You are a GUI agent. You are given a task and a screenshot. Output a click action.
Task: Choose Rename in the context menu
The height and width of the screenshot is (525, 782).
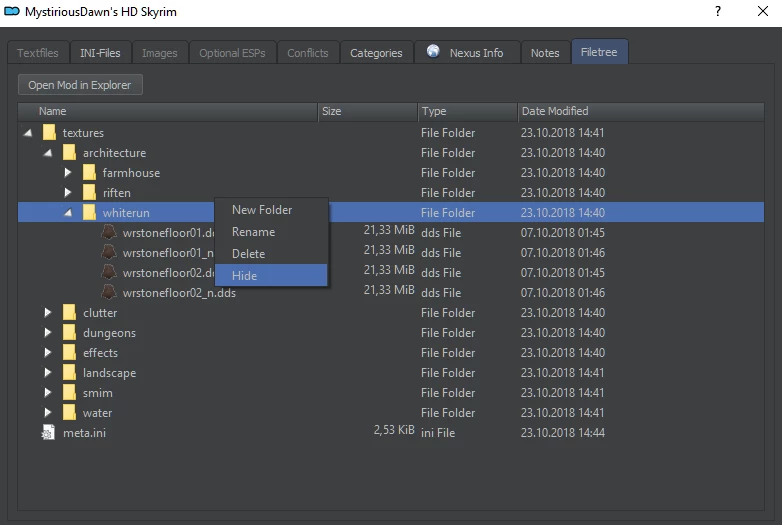pos(271,232)
